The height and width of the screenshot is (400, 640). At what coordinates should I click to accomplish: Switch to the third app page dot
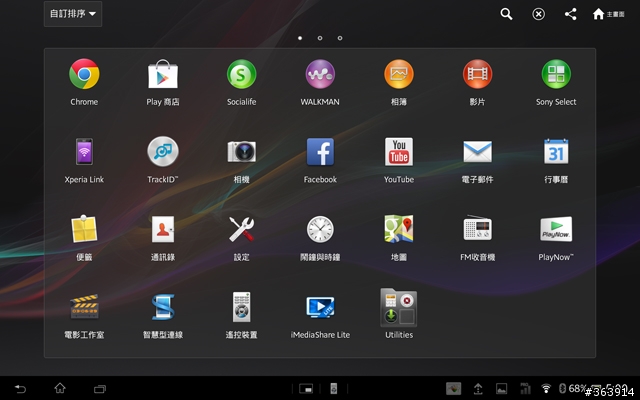(340, 38)
